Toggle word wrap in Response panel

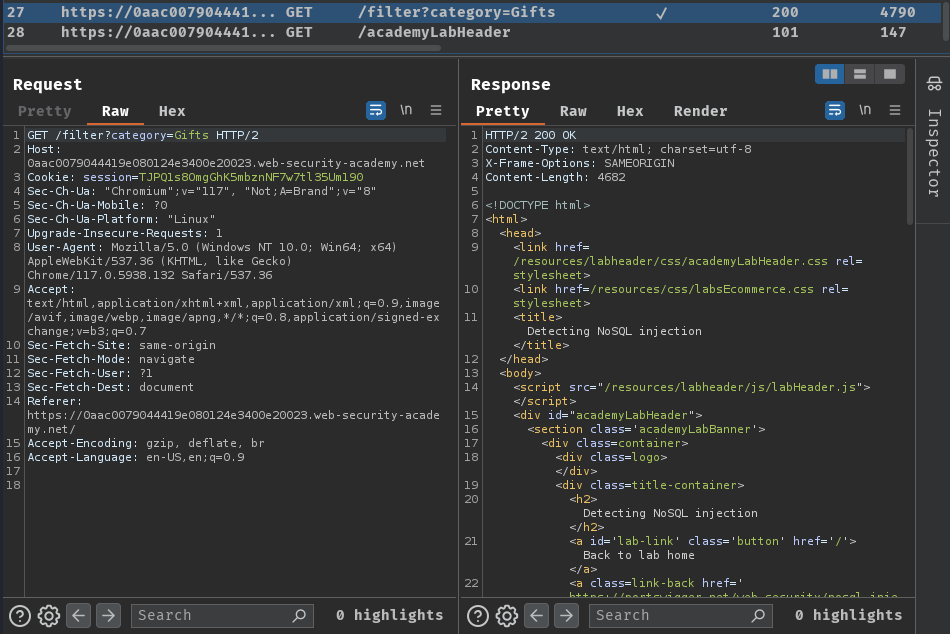835,110
